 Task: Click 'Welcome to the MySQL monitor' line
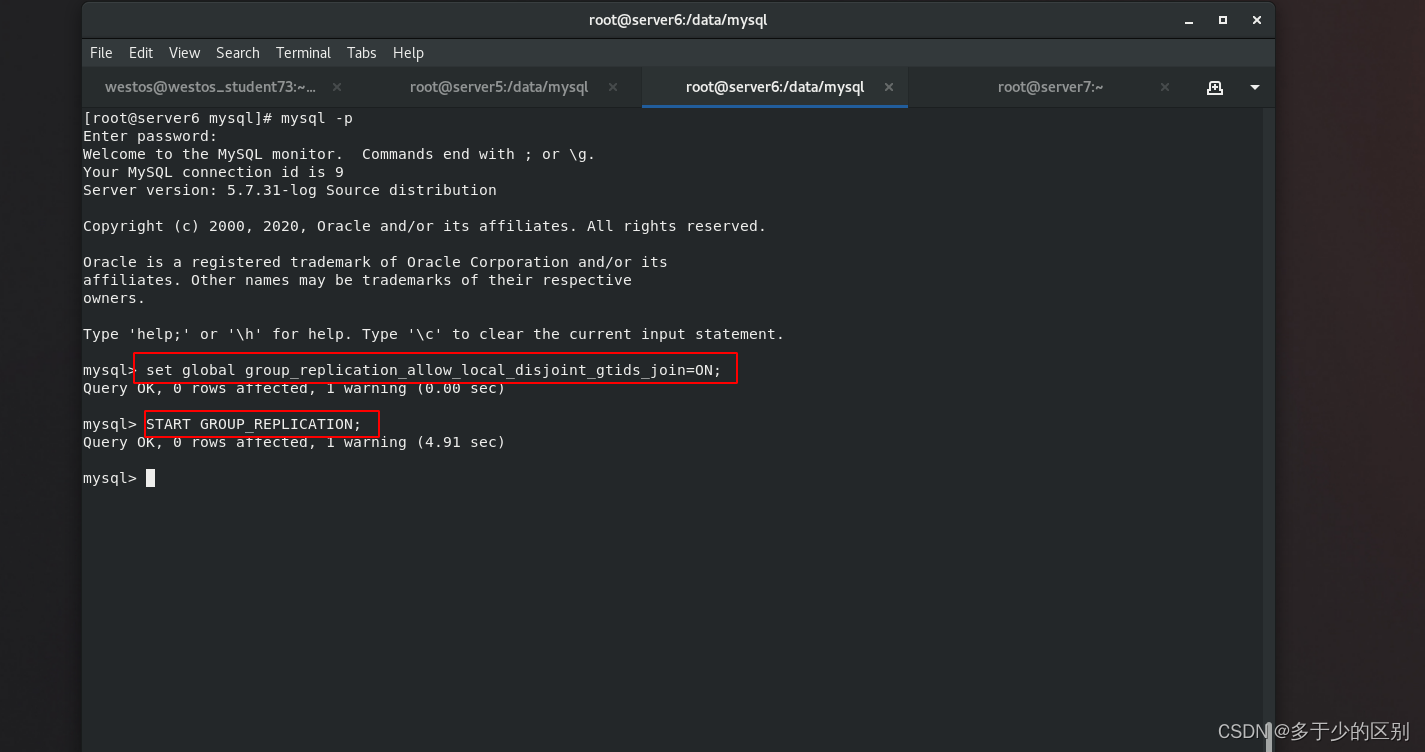[339, 154]
